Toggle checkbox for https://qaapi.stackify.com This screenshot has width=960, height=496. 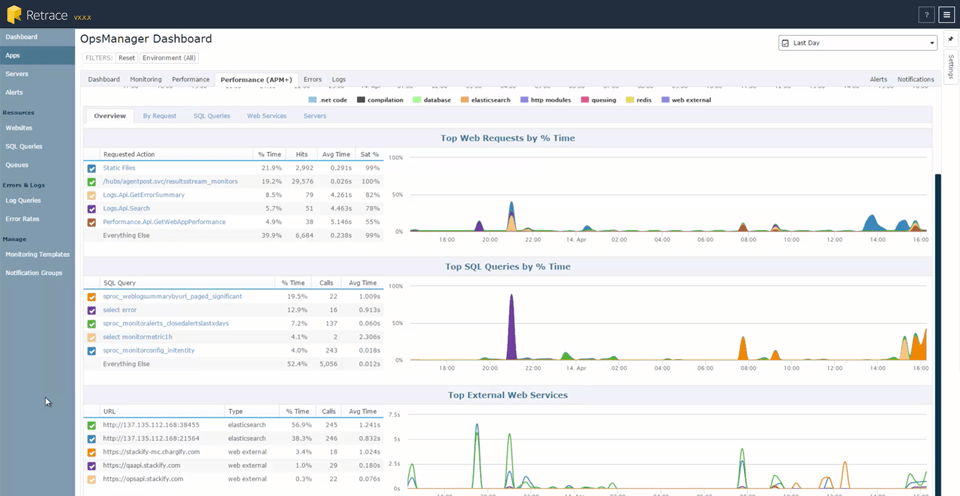[92, 465]
